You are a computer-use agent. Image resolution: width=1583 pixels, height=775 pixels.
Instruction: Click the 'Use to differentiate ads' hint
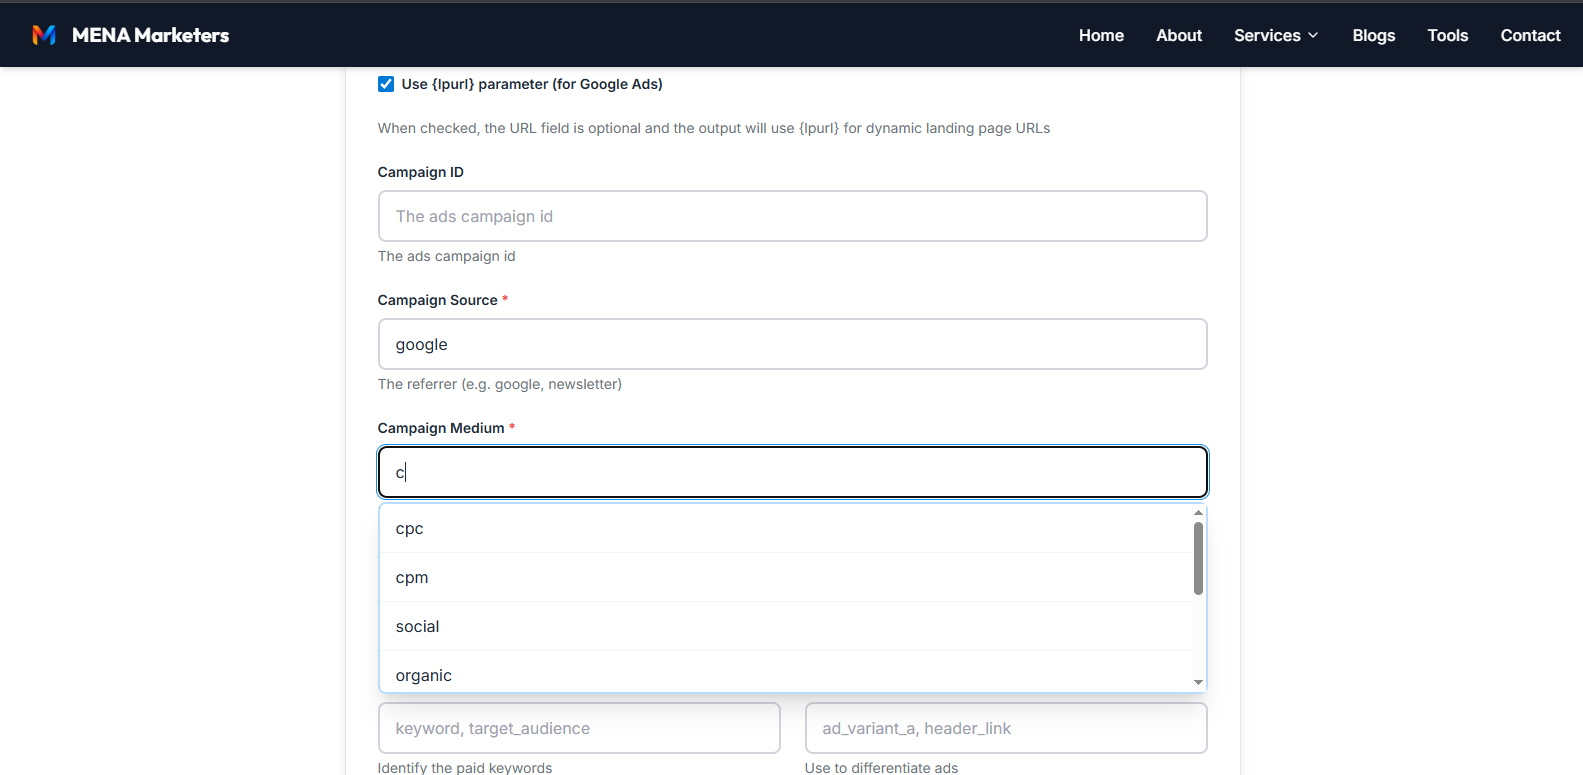click(881, 767)
